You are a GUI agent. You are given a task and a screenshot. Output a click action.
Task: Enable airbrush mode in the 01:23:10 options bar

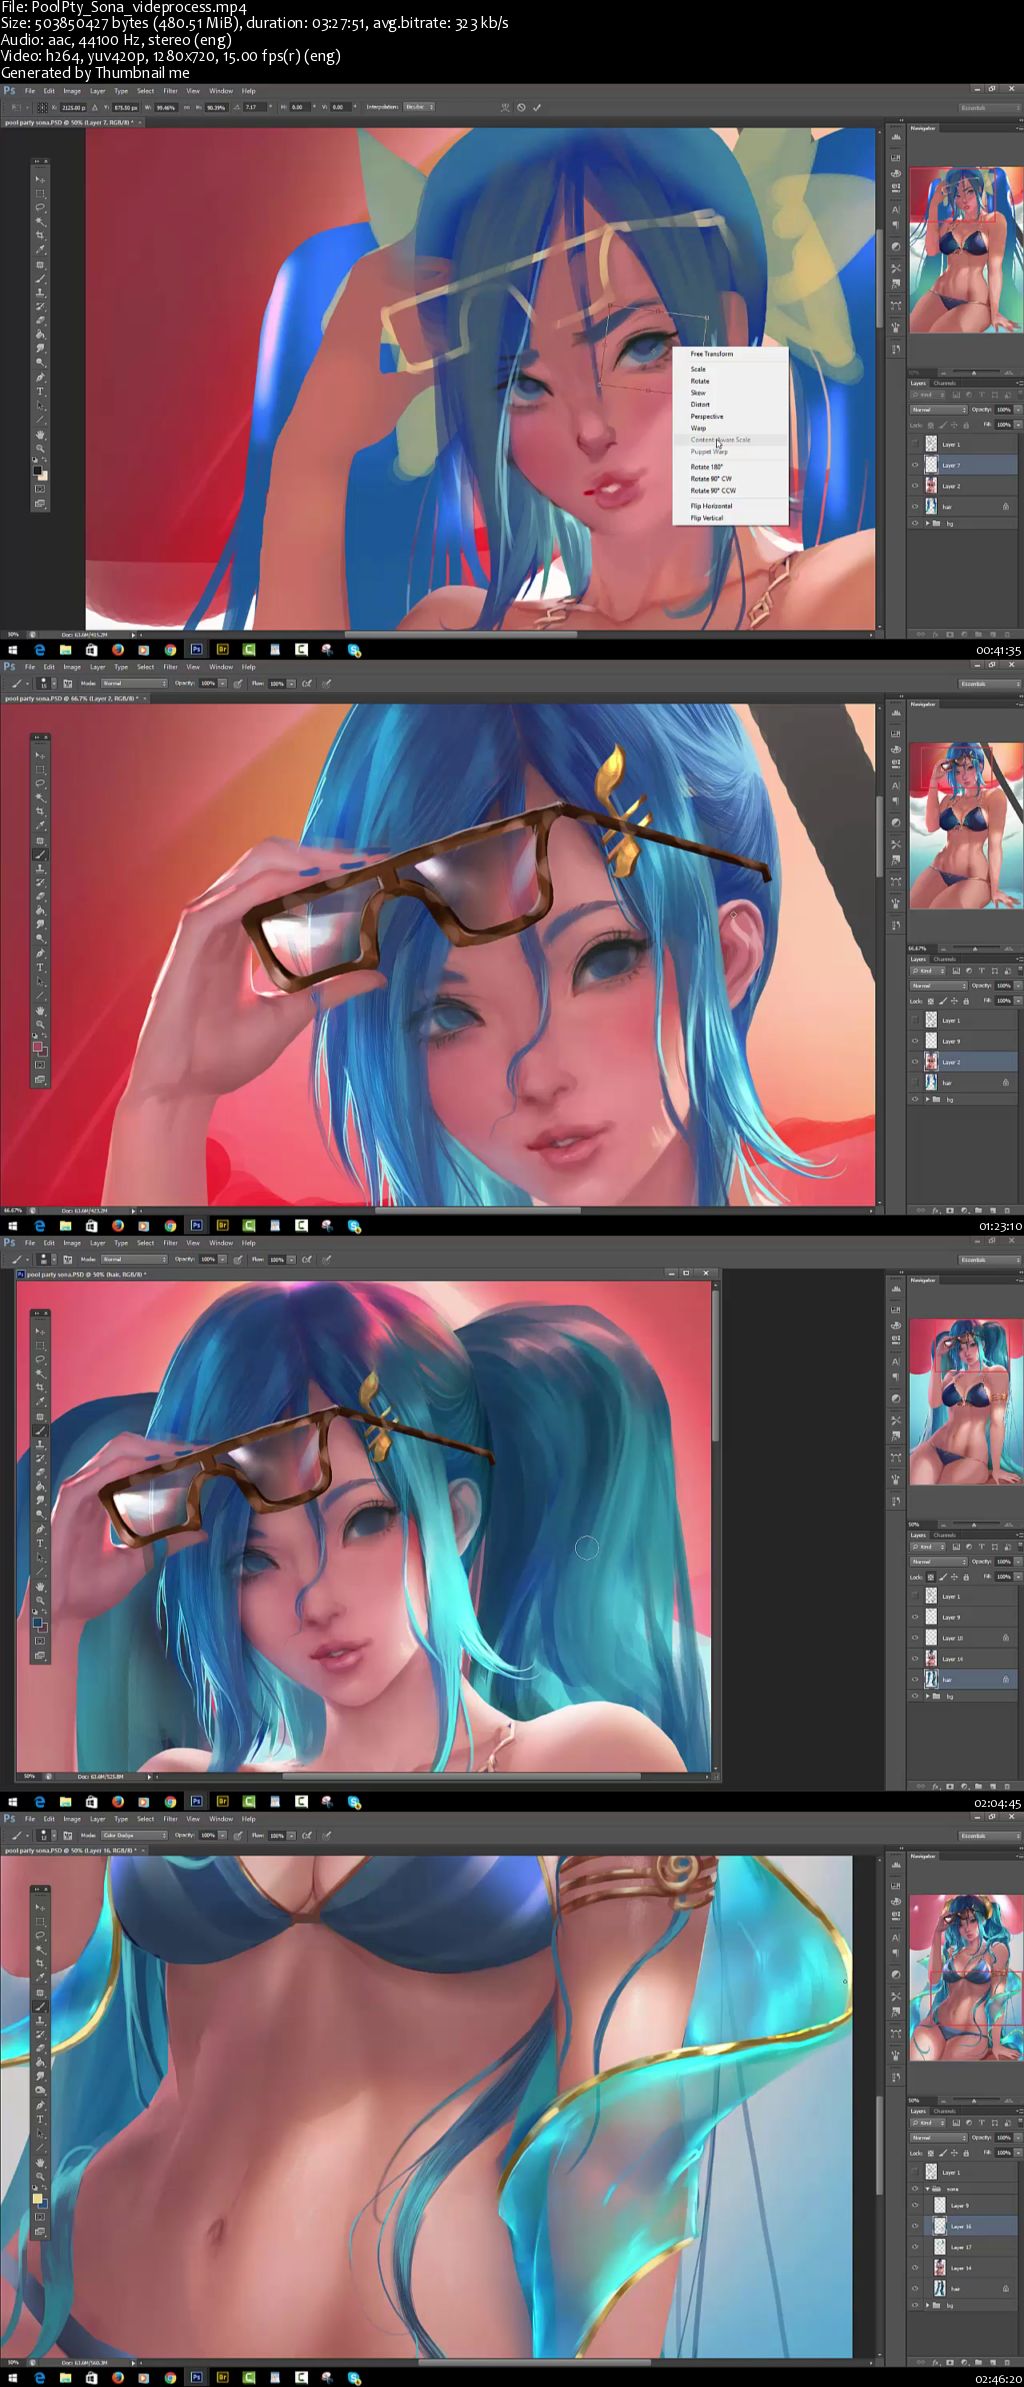click(306, 683)
